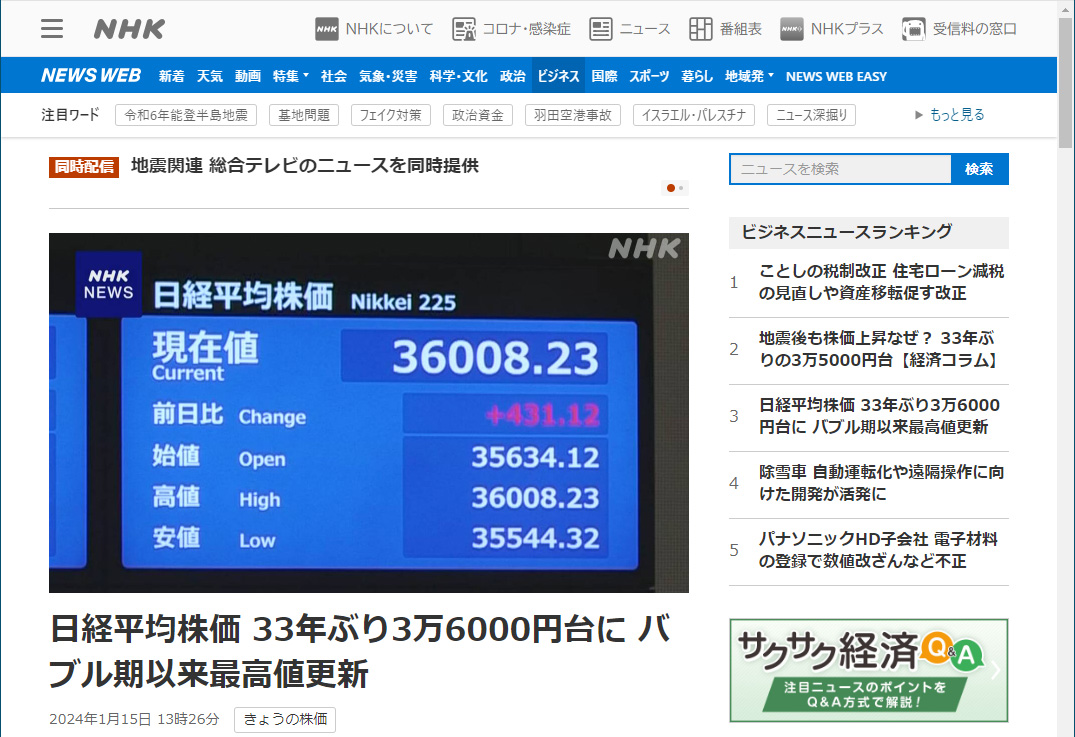Open the 番組表 schedule icon
Viewport: 1075px width, 737px height.
point(701,29)
